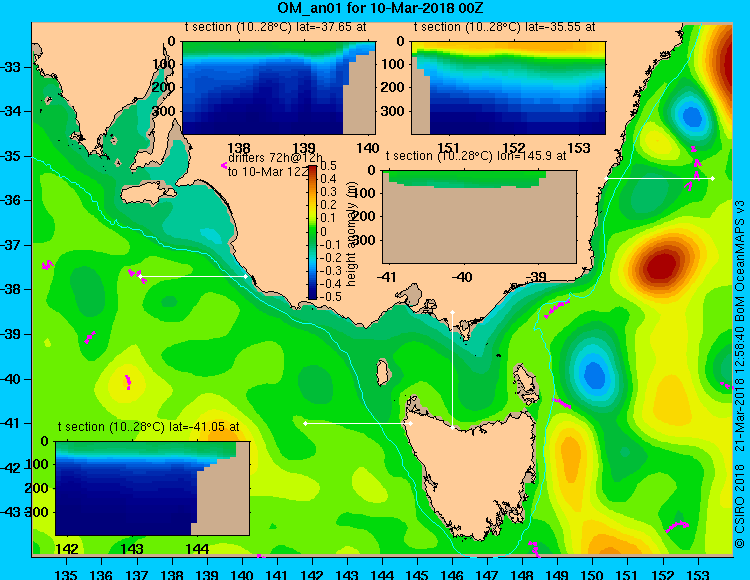Click the 135 longitude label on the bottom axis
750x580 pixels.
(66, 574)
